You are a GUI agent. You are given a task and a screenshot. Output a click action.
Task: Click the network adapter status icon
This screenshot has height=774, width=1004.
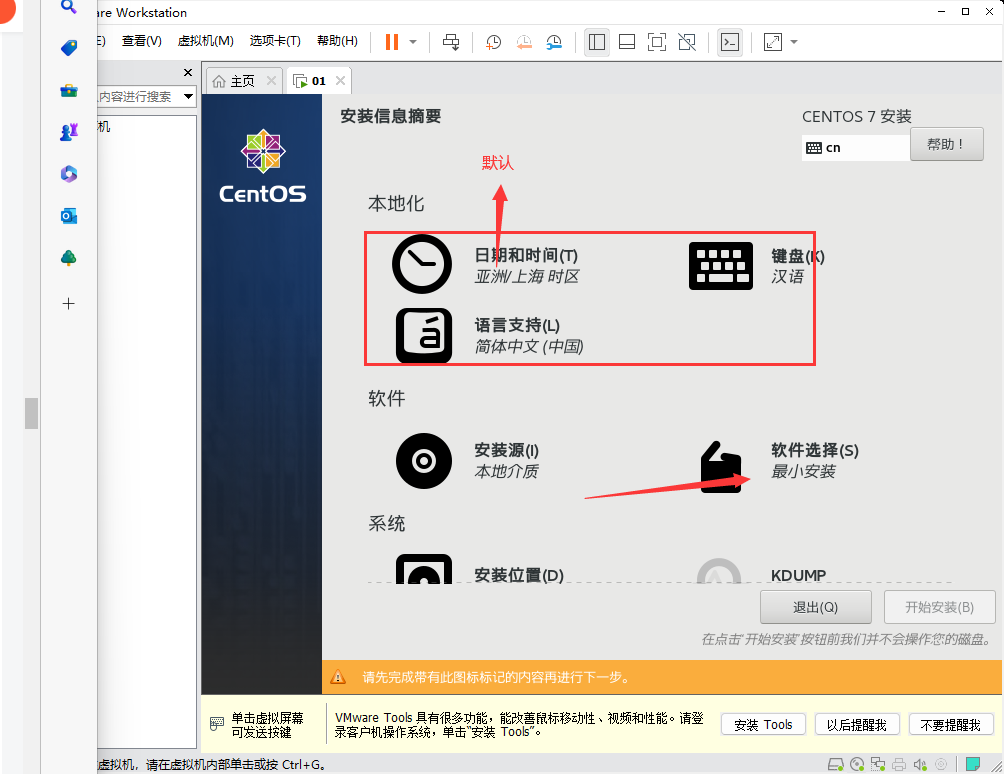878,764
